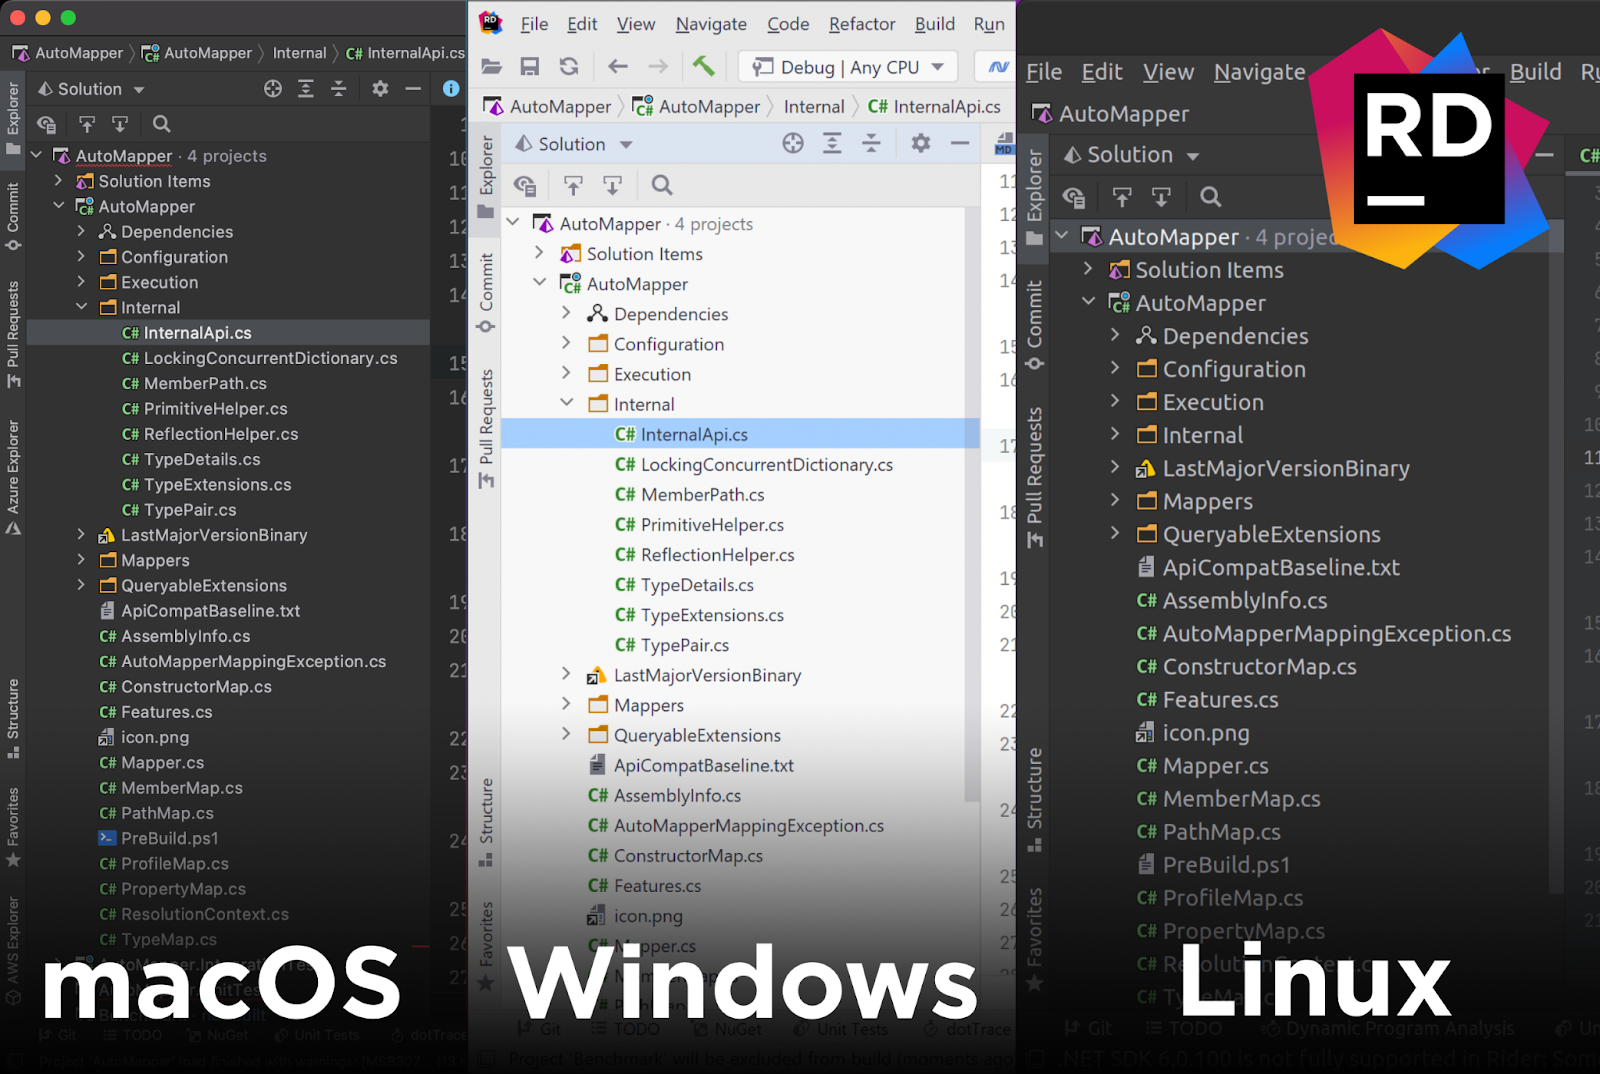
Task: Expand all icon in Windows Solution panel
Action: (x=832, y=144)
